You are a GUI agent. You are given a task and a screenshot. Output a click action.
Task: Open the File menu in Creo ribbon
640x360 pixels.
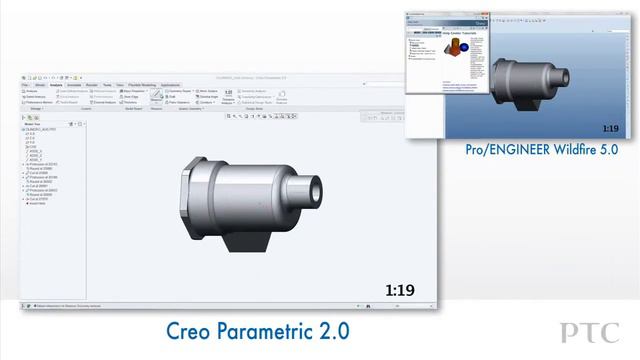point(25,85)
